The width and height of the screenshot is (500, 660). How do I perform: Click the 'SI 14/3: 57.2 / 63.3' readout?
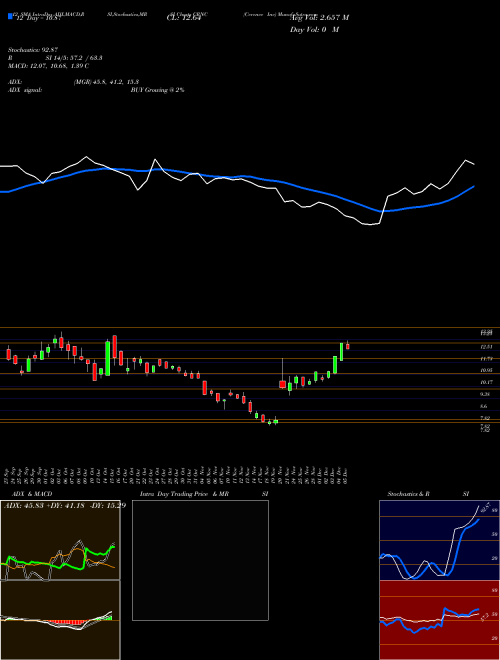tap(74, 58)
